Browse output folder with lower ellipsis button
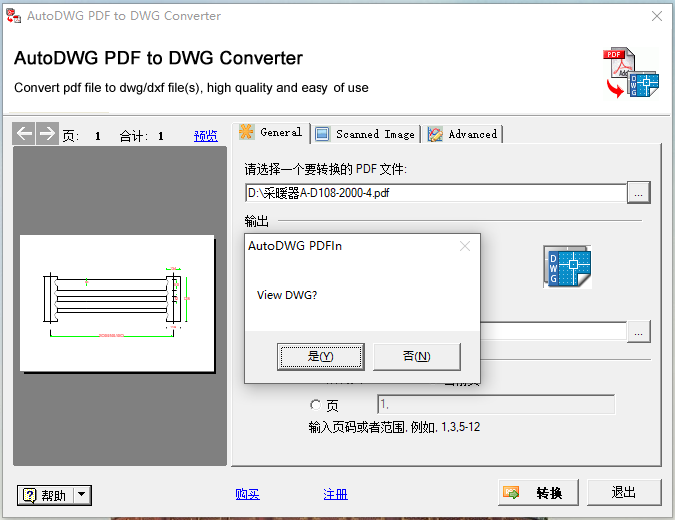The width and height of the screenshot is (675, 520). click(x=638, y=332)
